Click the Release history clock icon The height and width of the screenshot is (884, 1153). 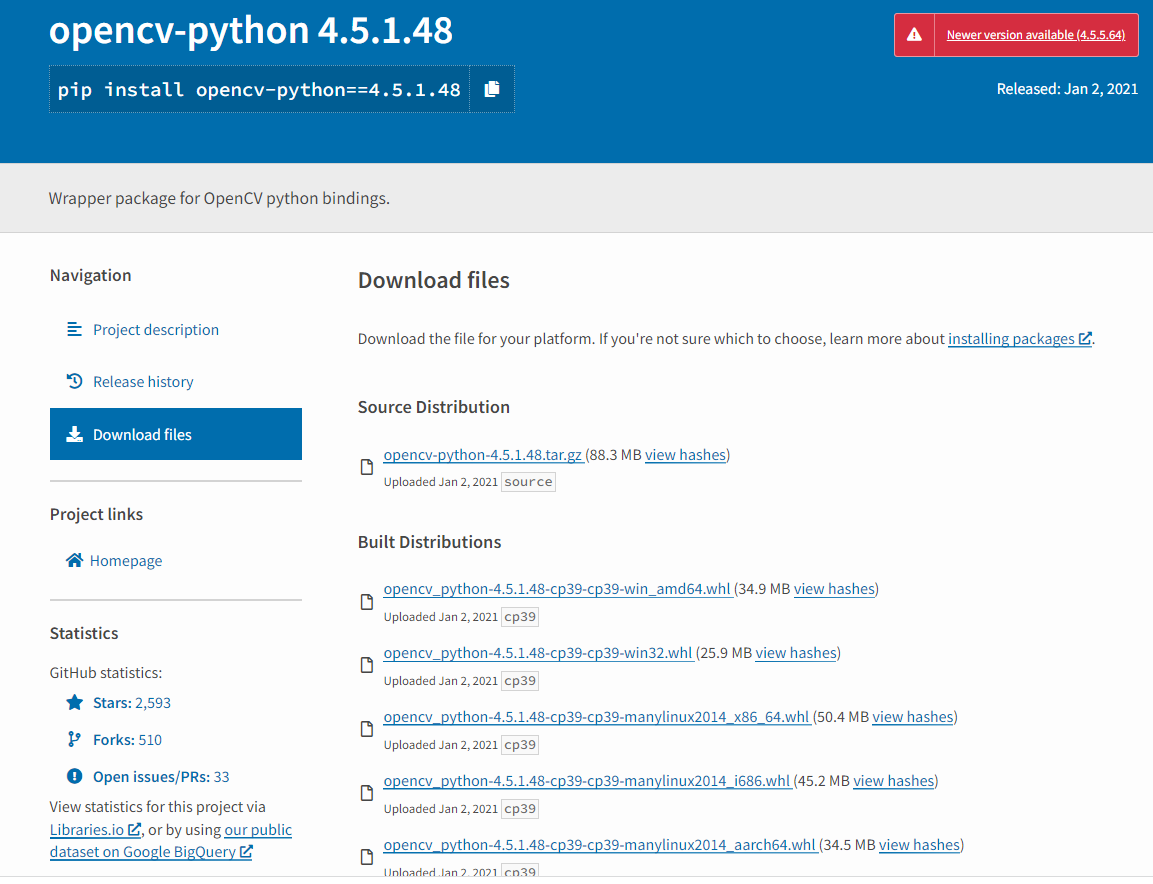click(73, 381)
